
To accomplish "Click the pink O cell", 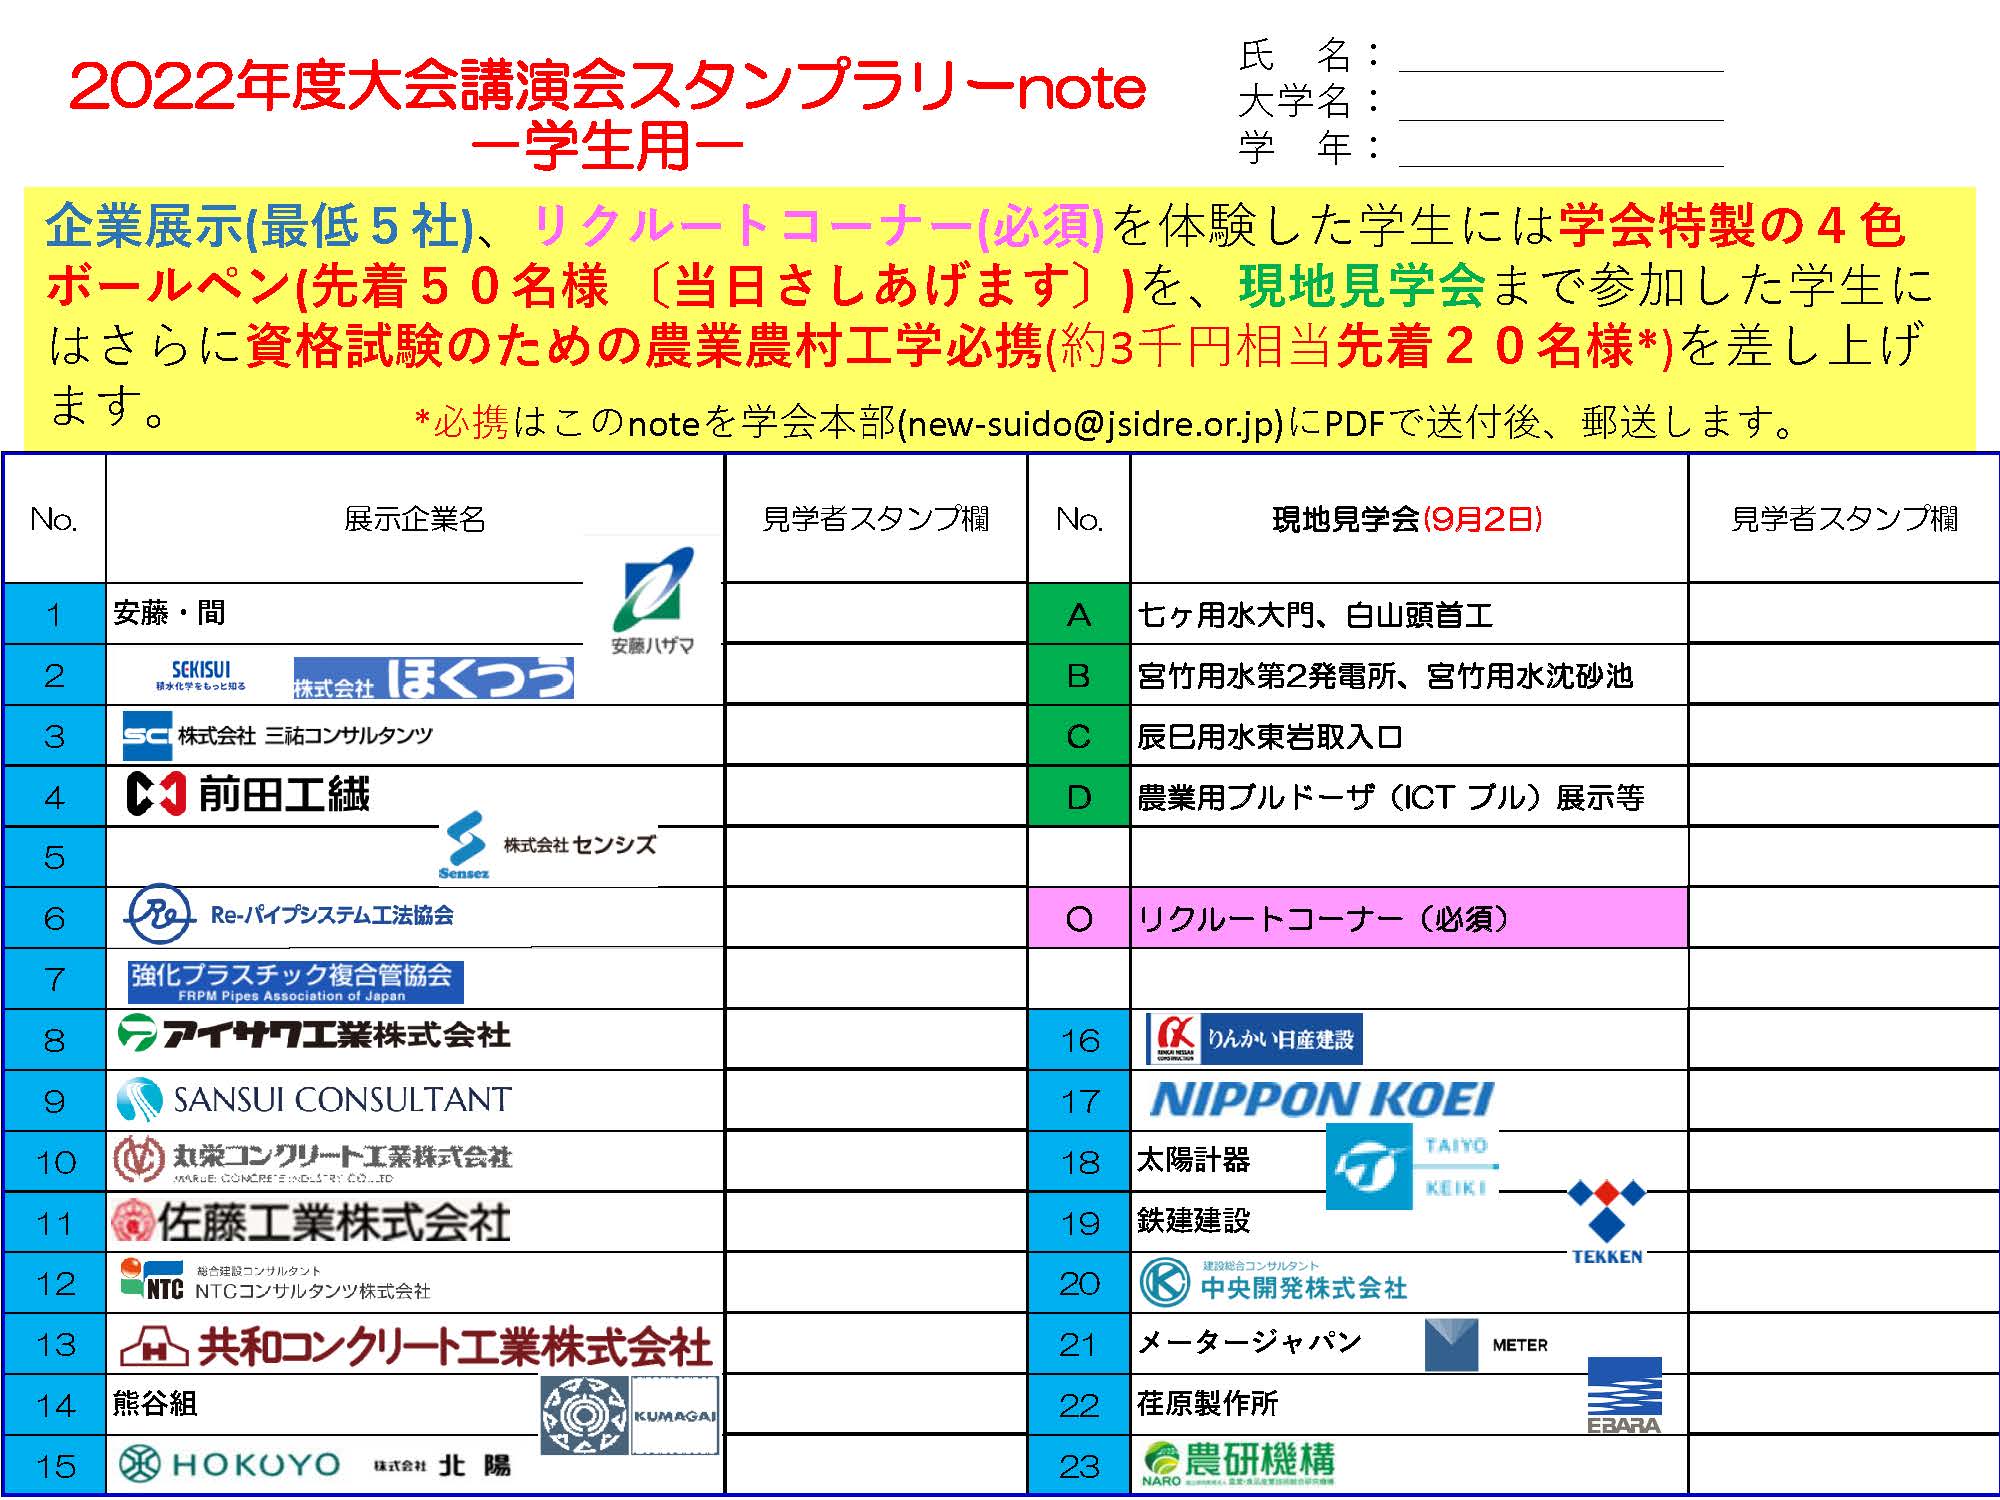I will [1079, 917].
